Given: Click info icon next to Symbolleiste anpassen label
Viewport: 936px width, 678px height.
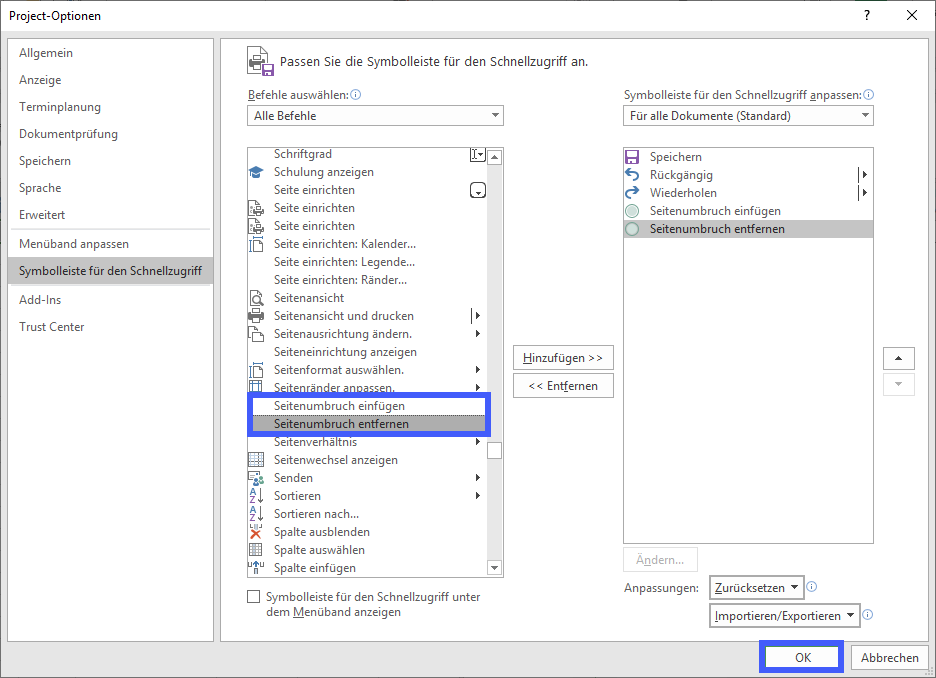Looking at the screenshot, I should (869, 94).
